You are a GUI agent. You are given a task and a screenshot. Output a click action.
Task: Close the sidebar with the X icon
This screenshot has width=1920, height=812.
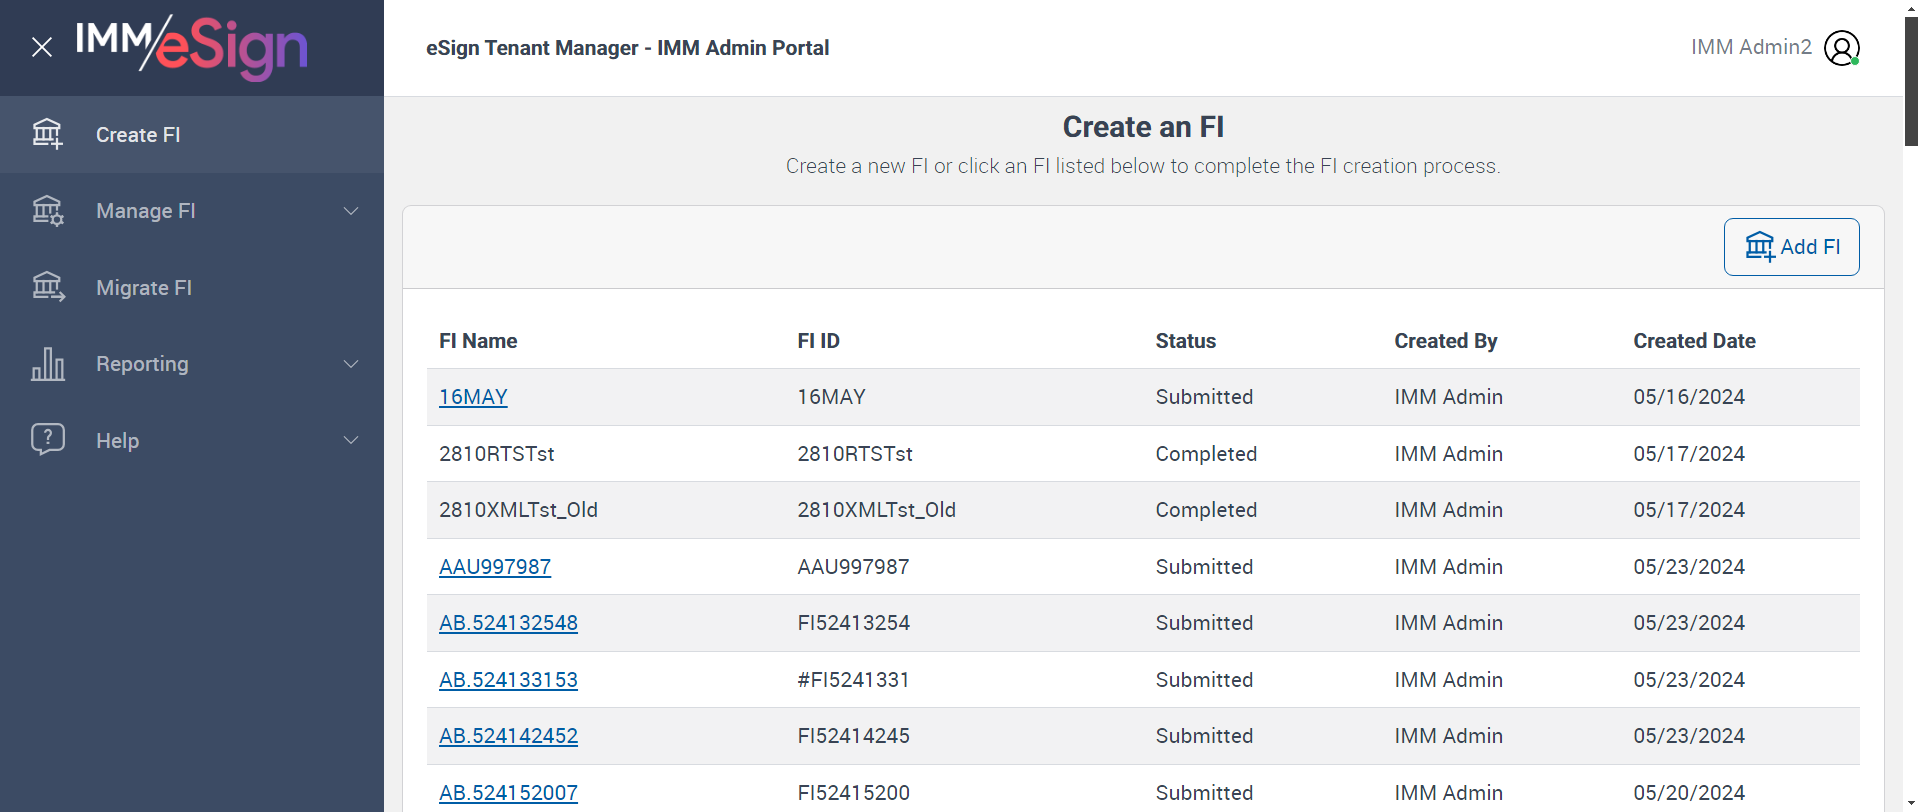click(x=42, y=47)
